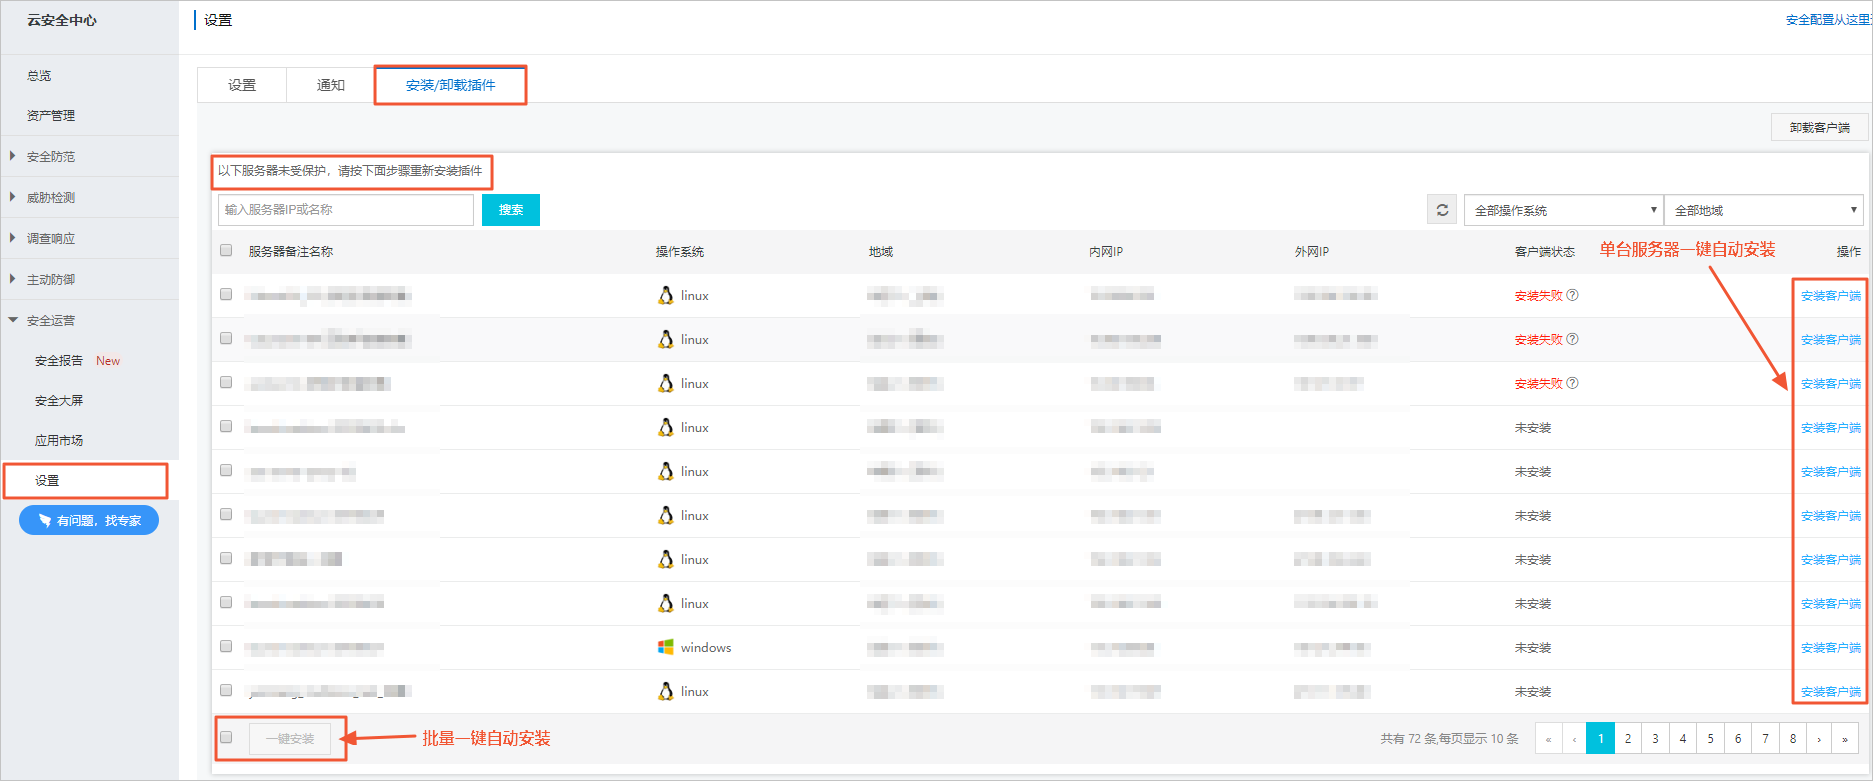
Task: Toggle the select-all checkbox in the table header
Action: coord(226,250)
